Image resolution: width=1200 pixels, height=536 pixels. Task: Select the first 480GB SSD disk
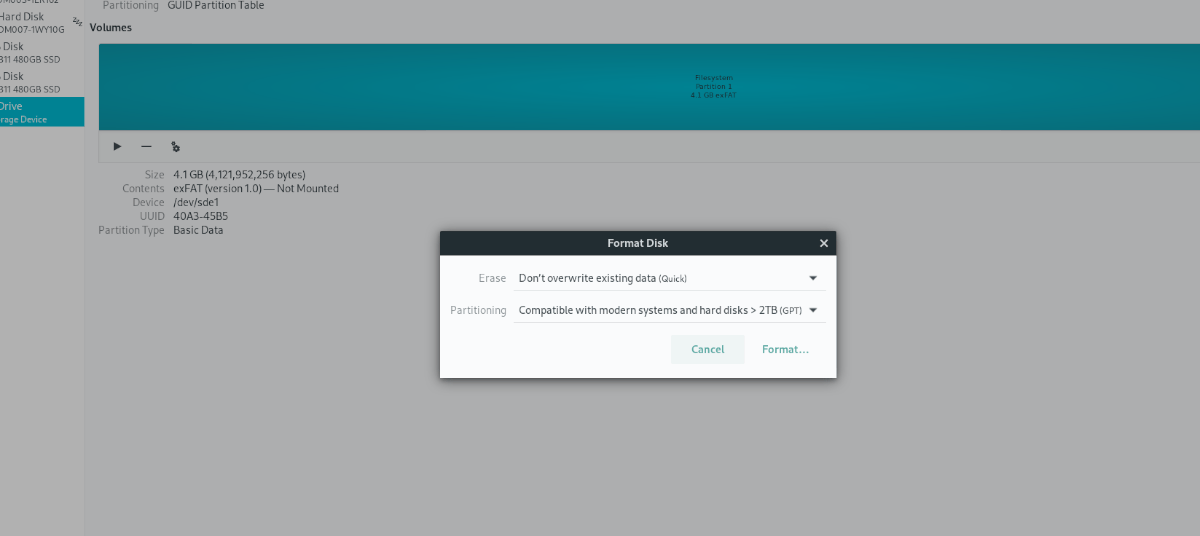coord(38,52)
